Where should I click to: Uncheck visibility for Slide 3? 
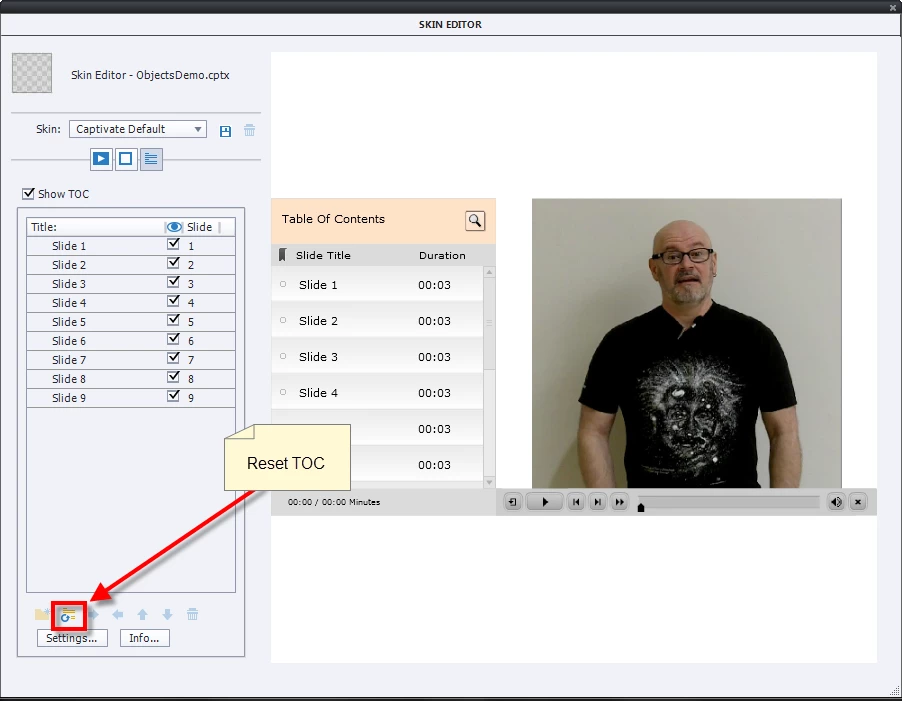coord(173,282)
